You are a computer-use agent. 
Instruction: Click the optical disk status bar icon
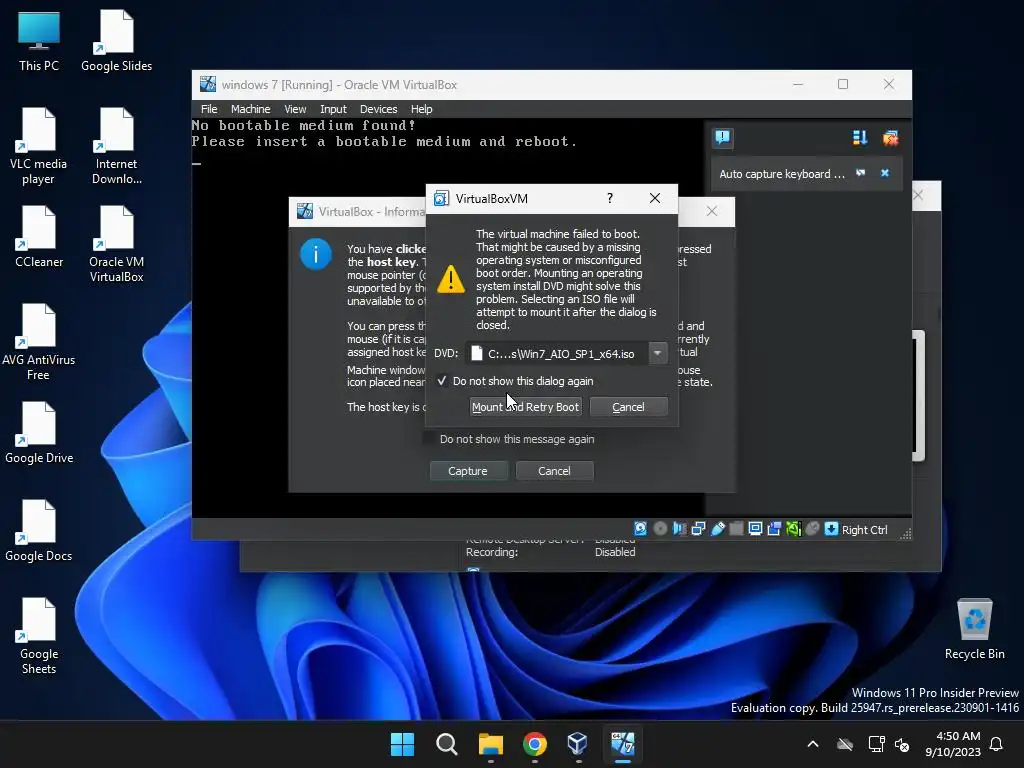pyautogui.click(x=660, y=528)
